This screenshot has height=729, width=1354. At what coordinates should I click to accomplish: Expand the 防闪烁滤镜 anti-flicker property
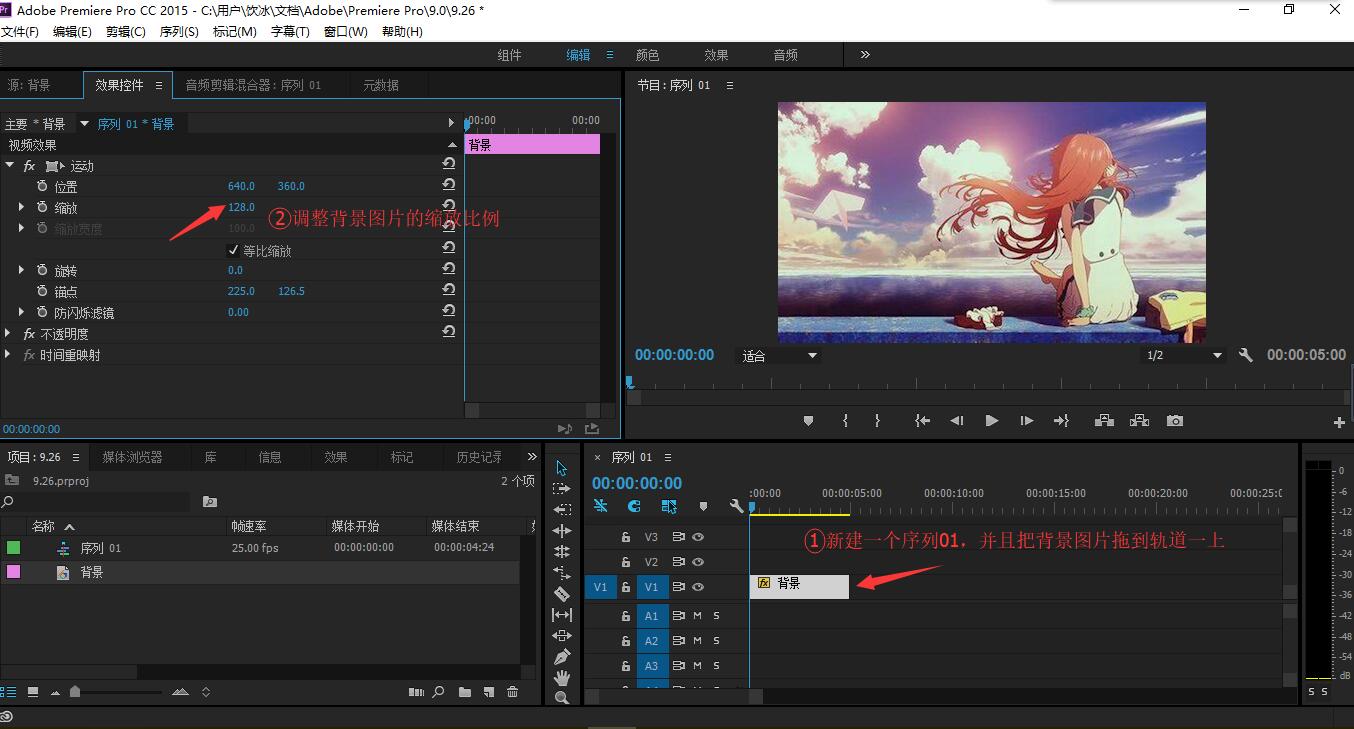pos(21,312)
